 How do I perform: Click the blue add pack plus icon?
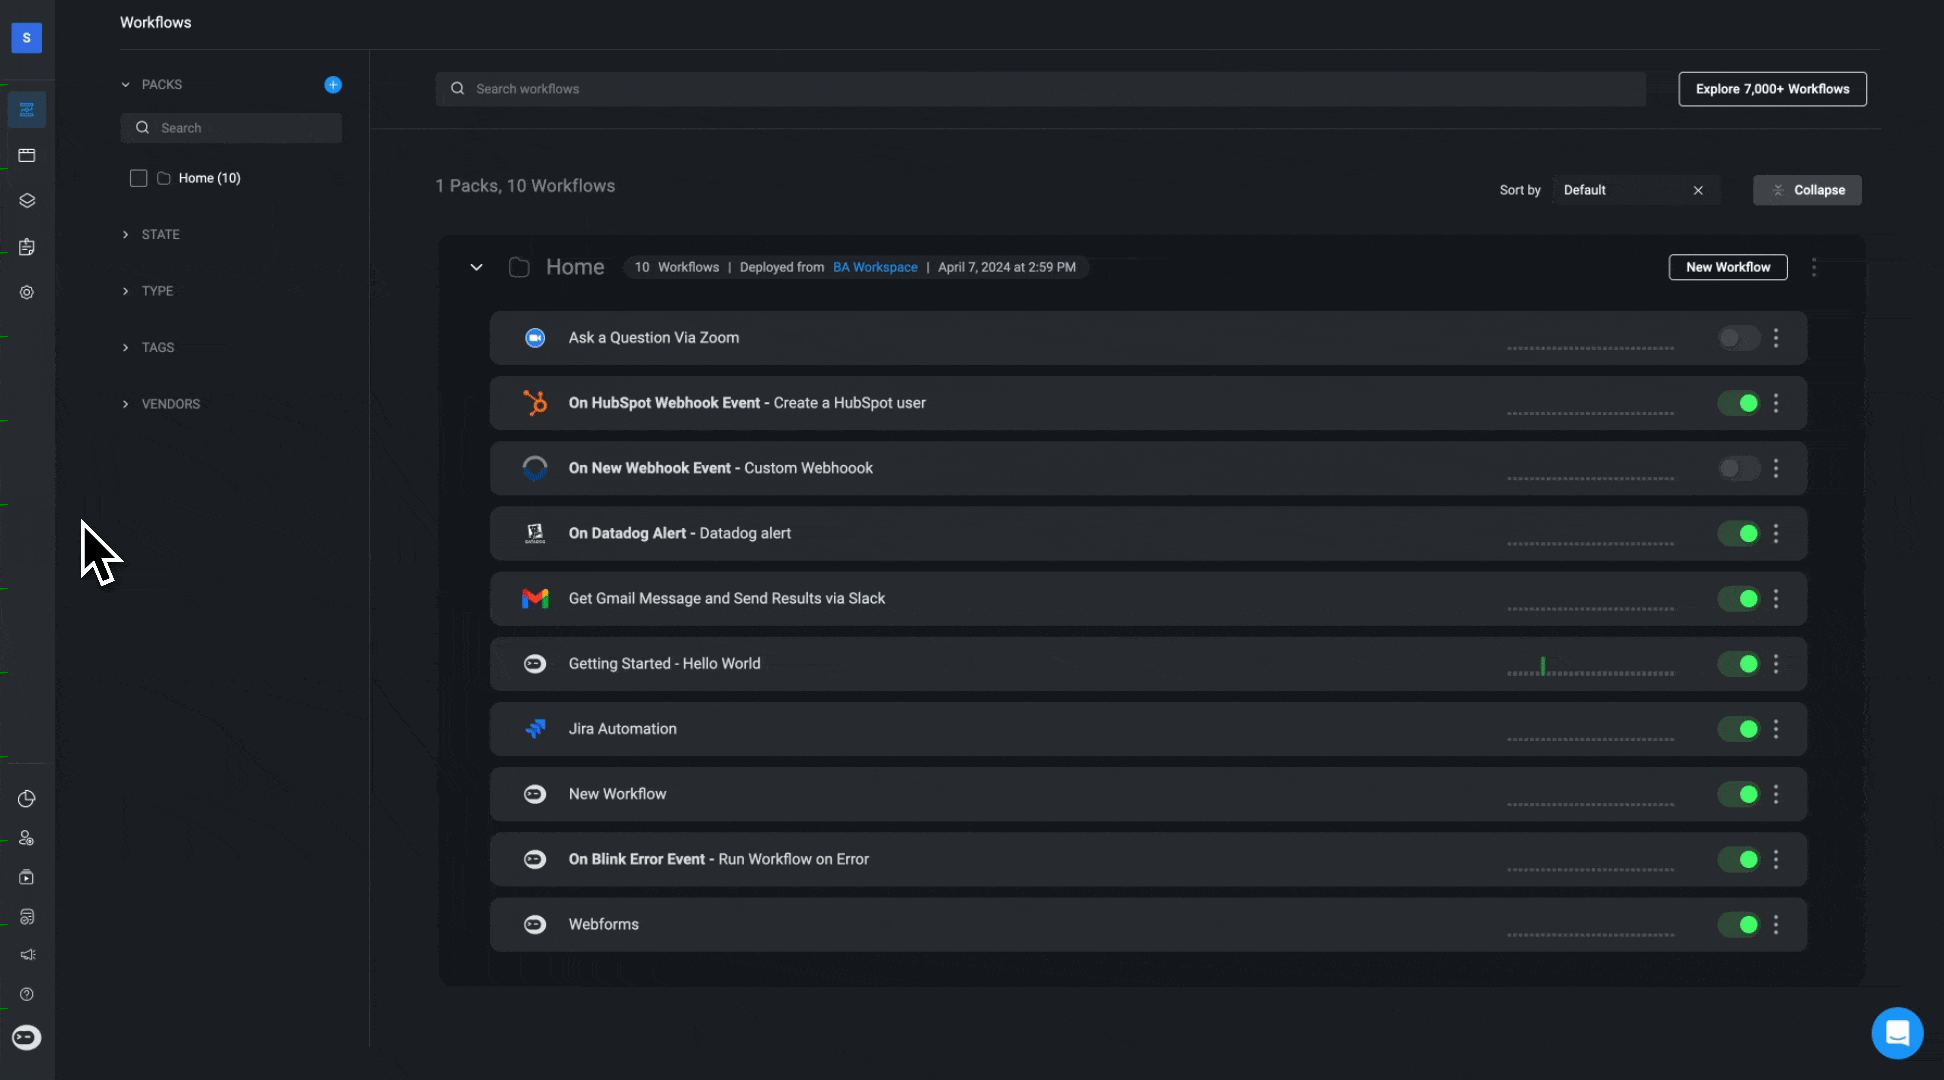click(333, 85)
